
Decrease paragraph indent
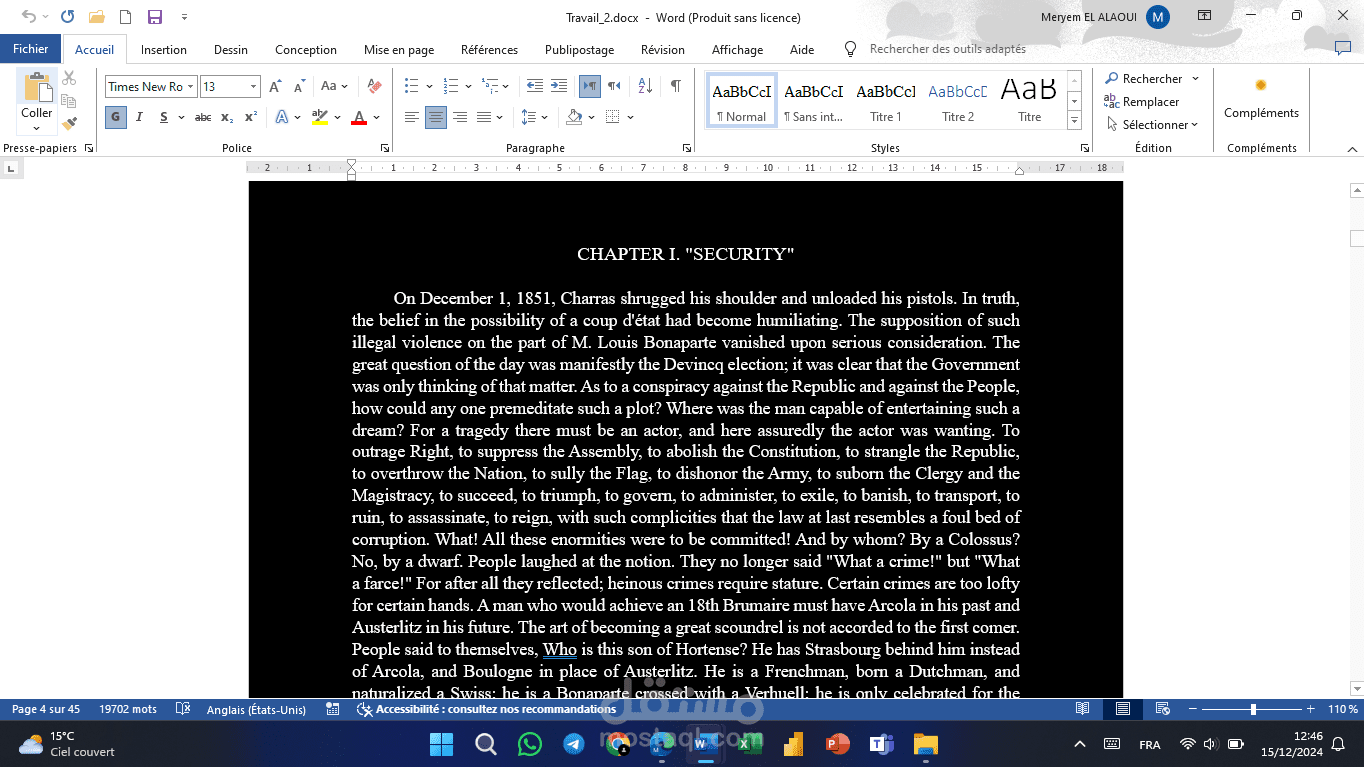[535, 86]
